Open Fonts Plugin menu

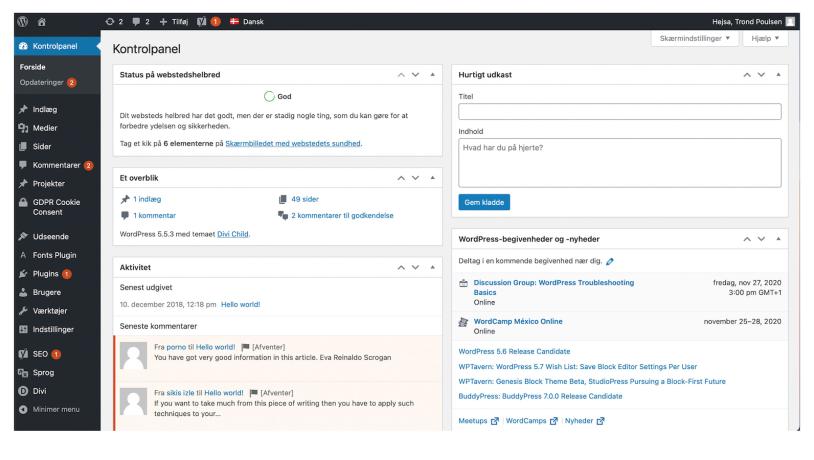(57, 255)
